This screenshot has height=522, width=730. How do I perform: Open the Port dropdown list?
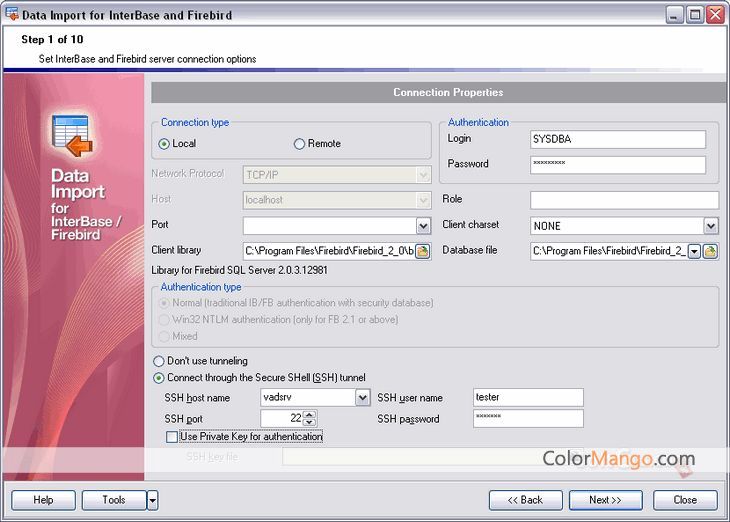click(423, 226)
